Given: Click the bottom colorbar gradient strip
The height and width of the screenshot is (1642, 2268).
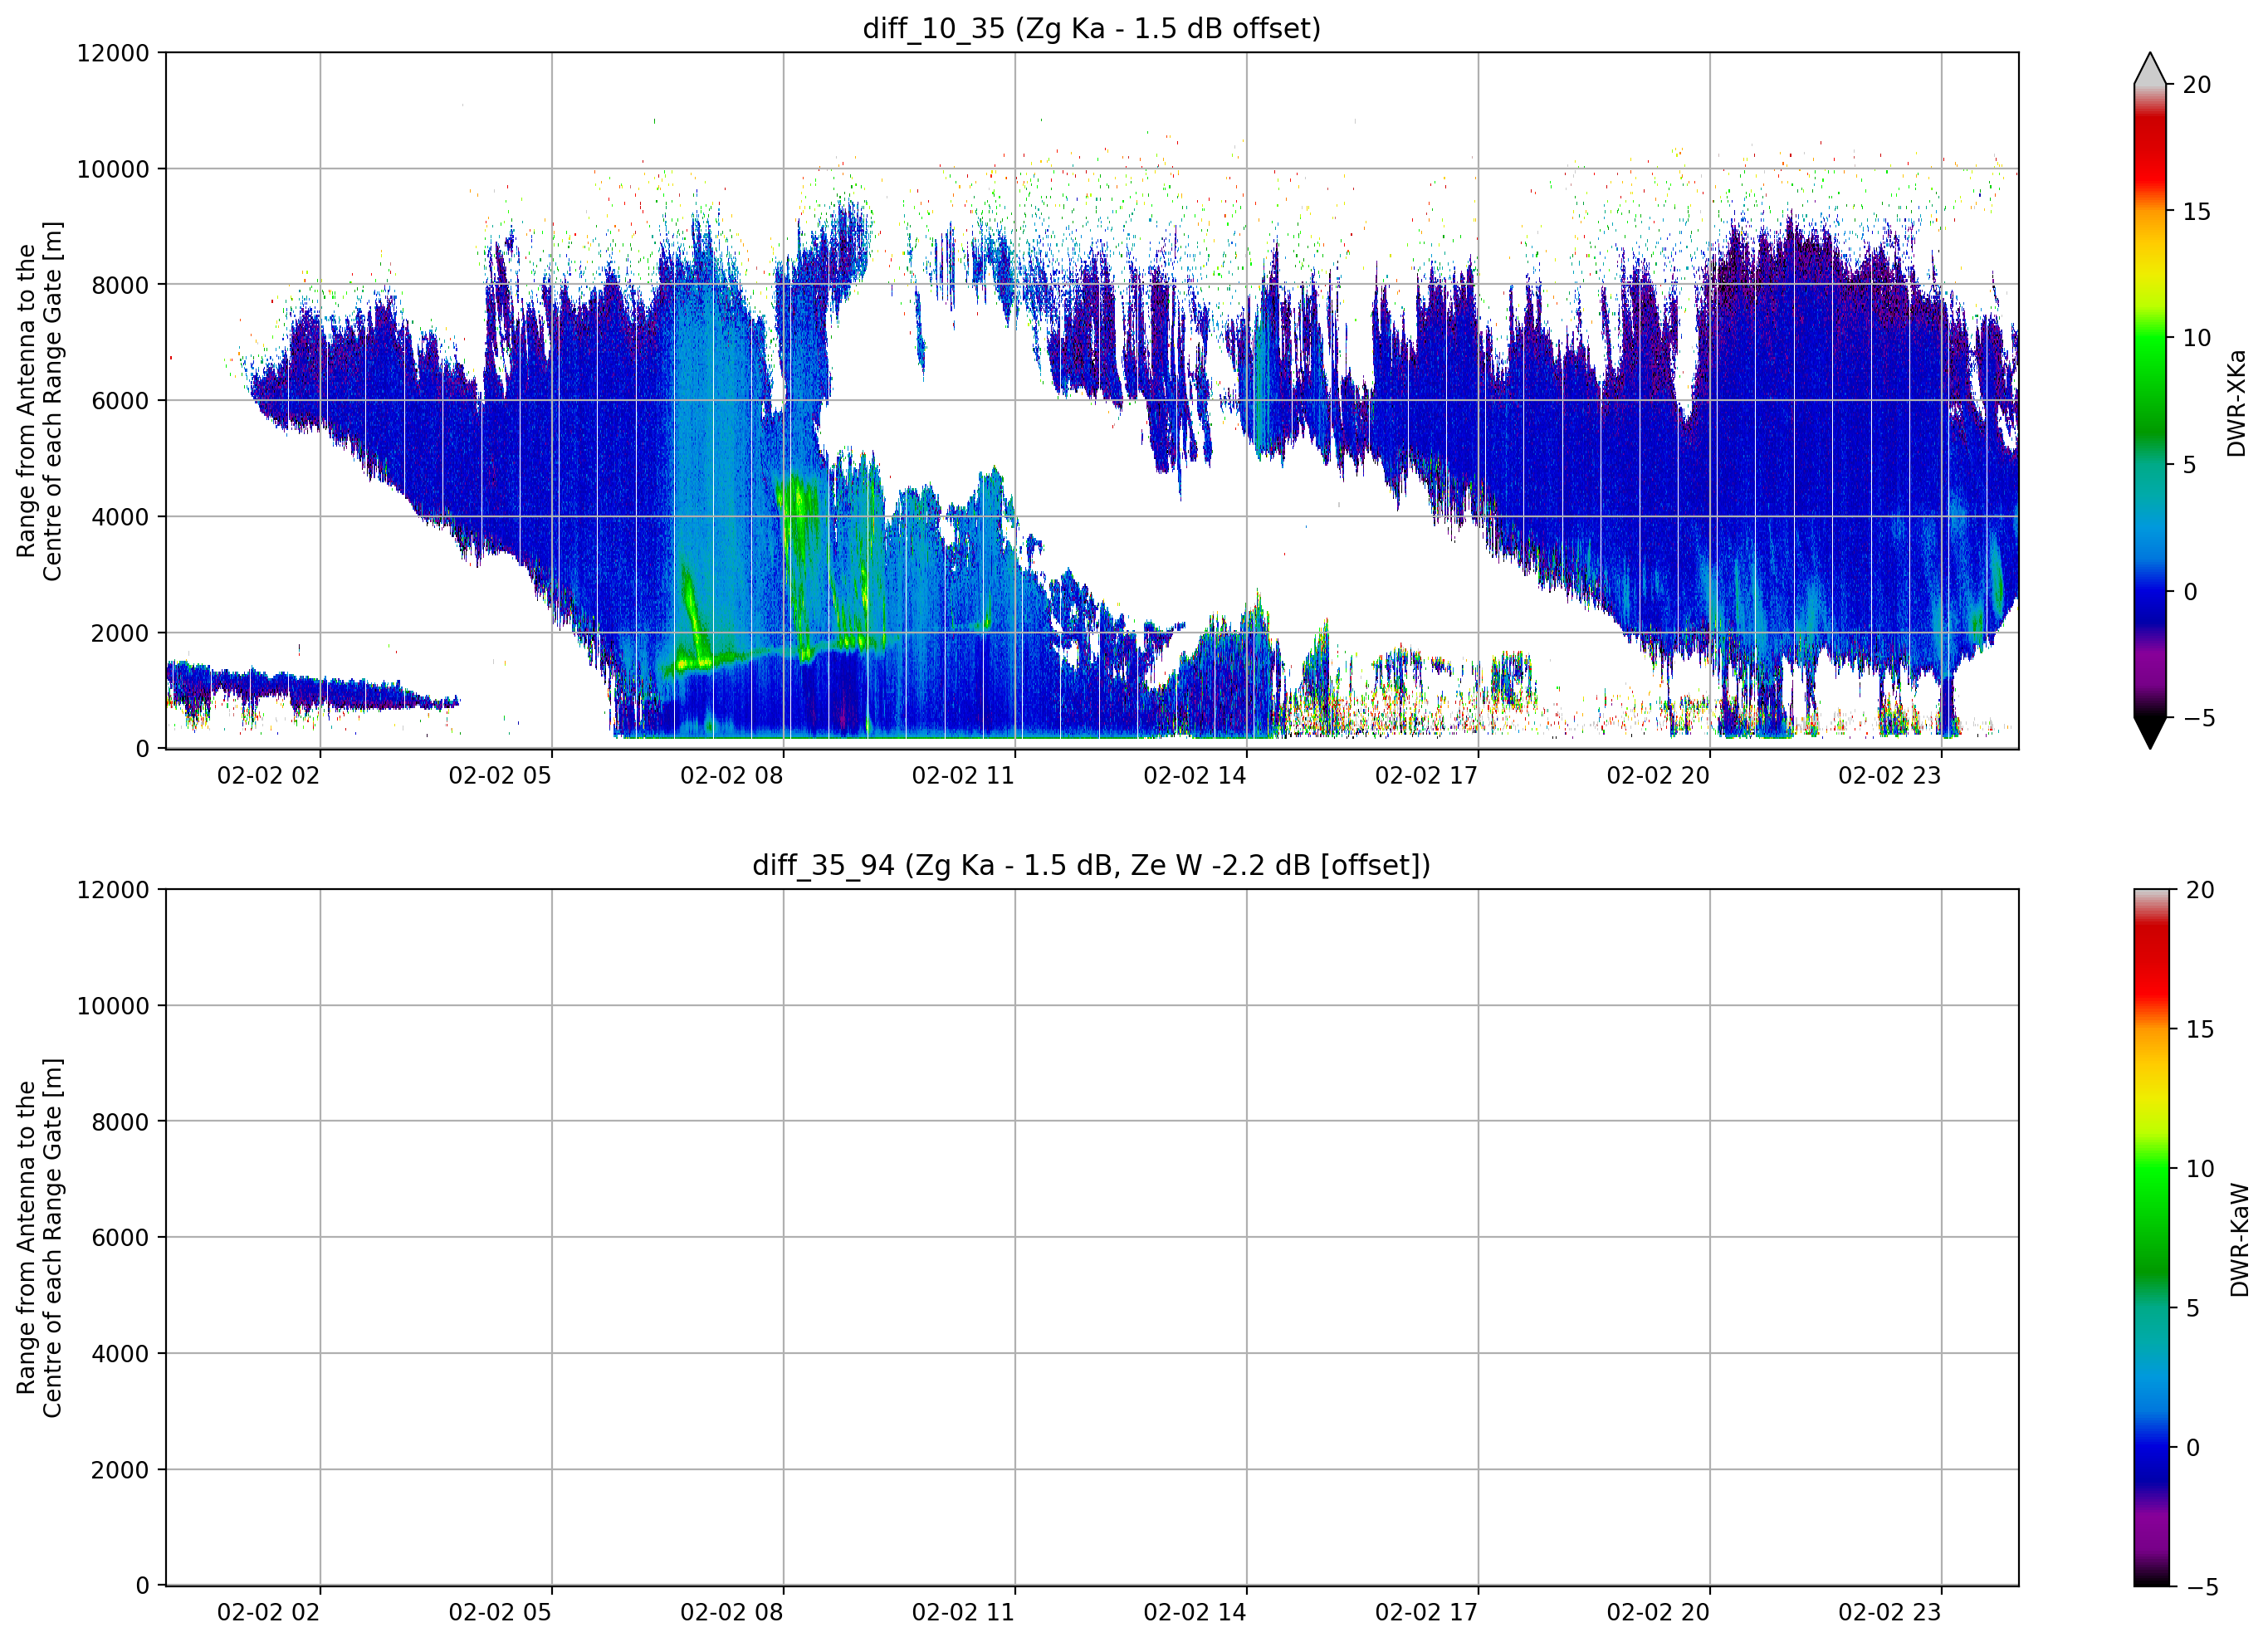Looking at the screenshot, I should pyautogui.click(x=2152, y=1237).
